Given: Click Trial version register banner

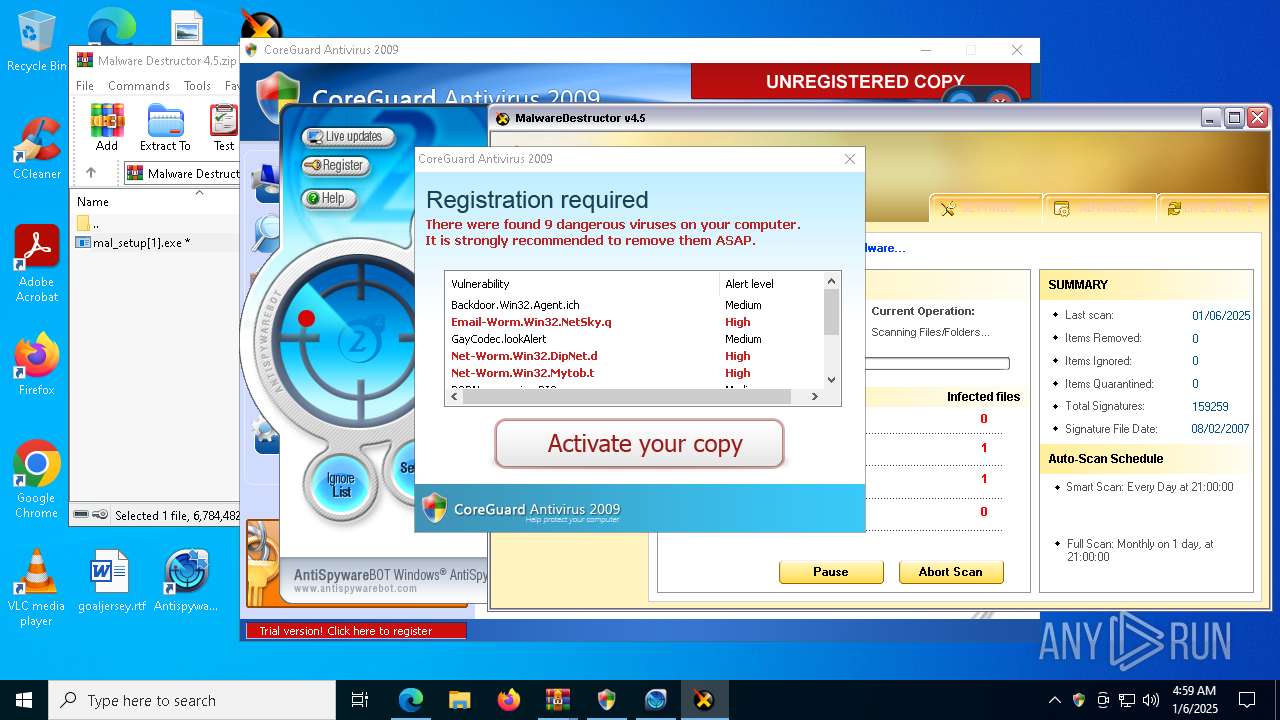Looking at the screenshot, I should click(x=356, y=631).
